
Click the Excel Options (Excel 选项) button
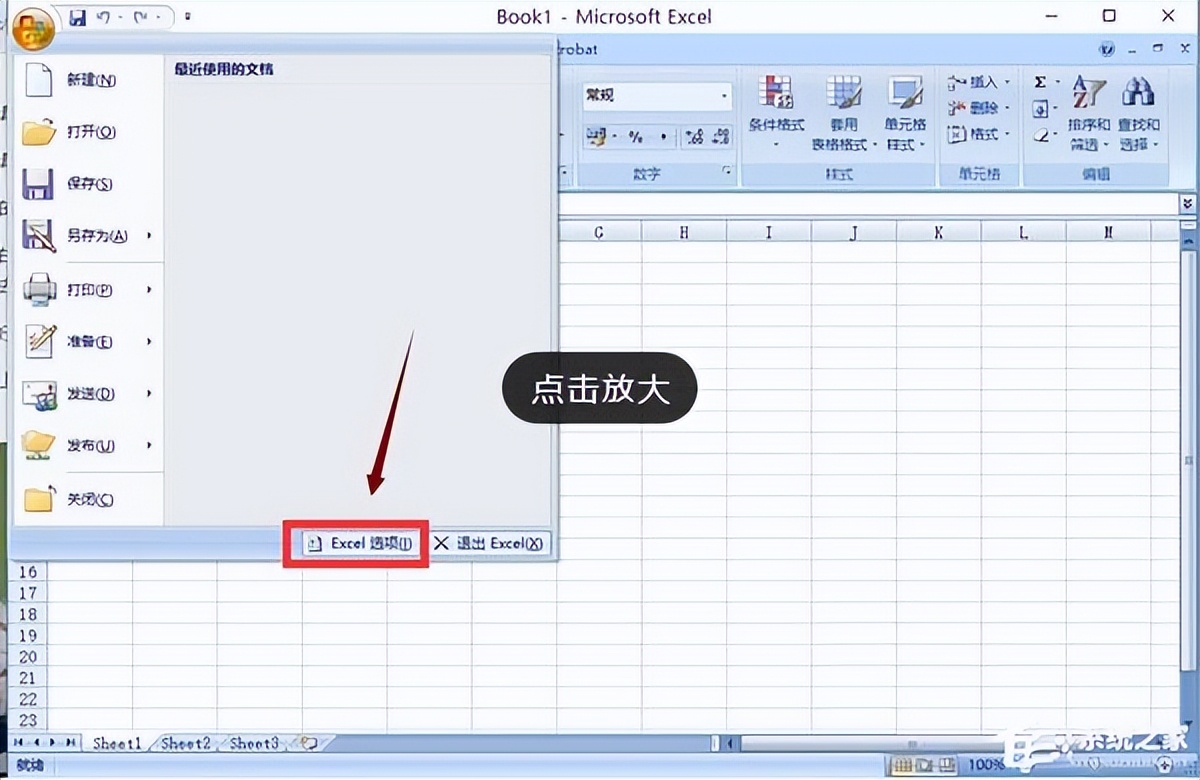(358, 543)
